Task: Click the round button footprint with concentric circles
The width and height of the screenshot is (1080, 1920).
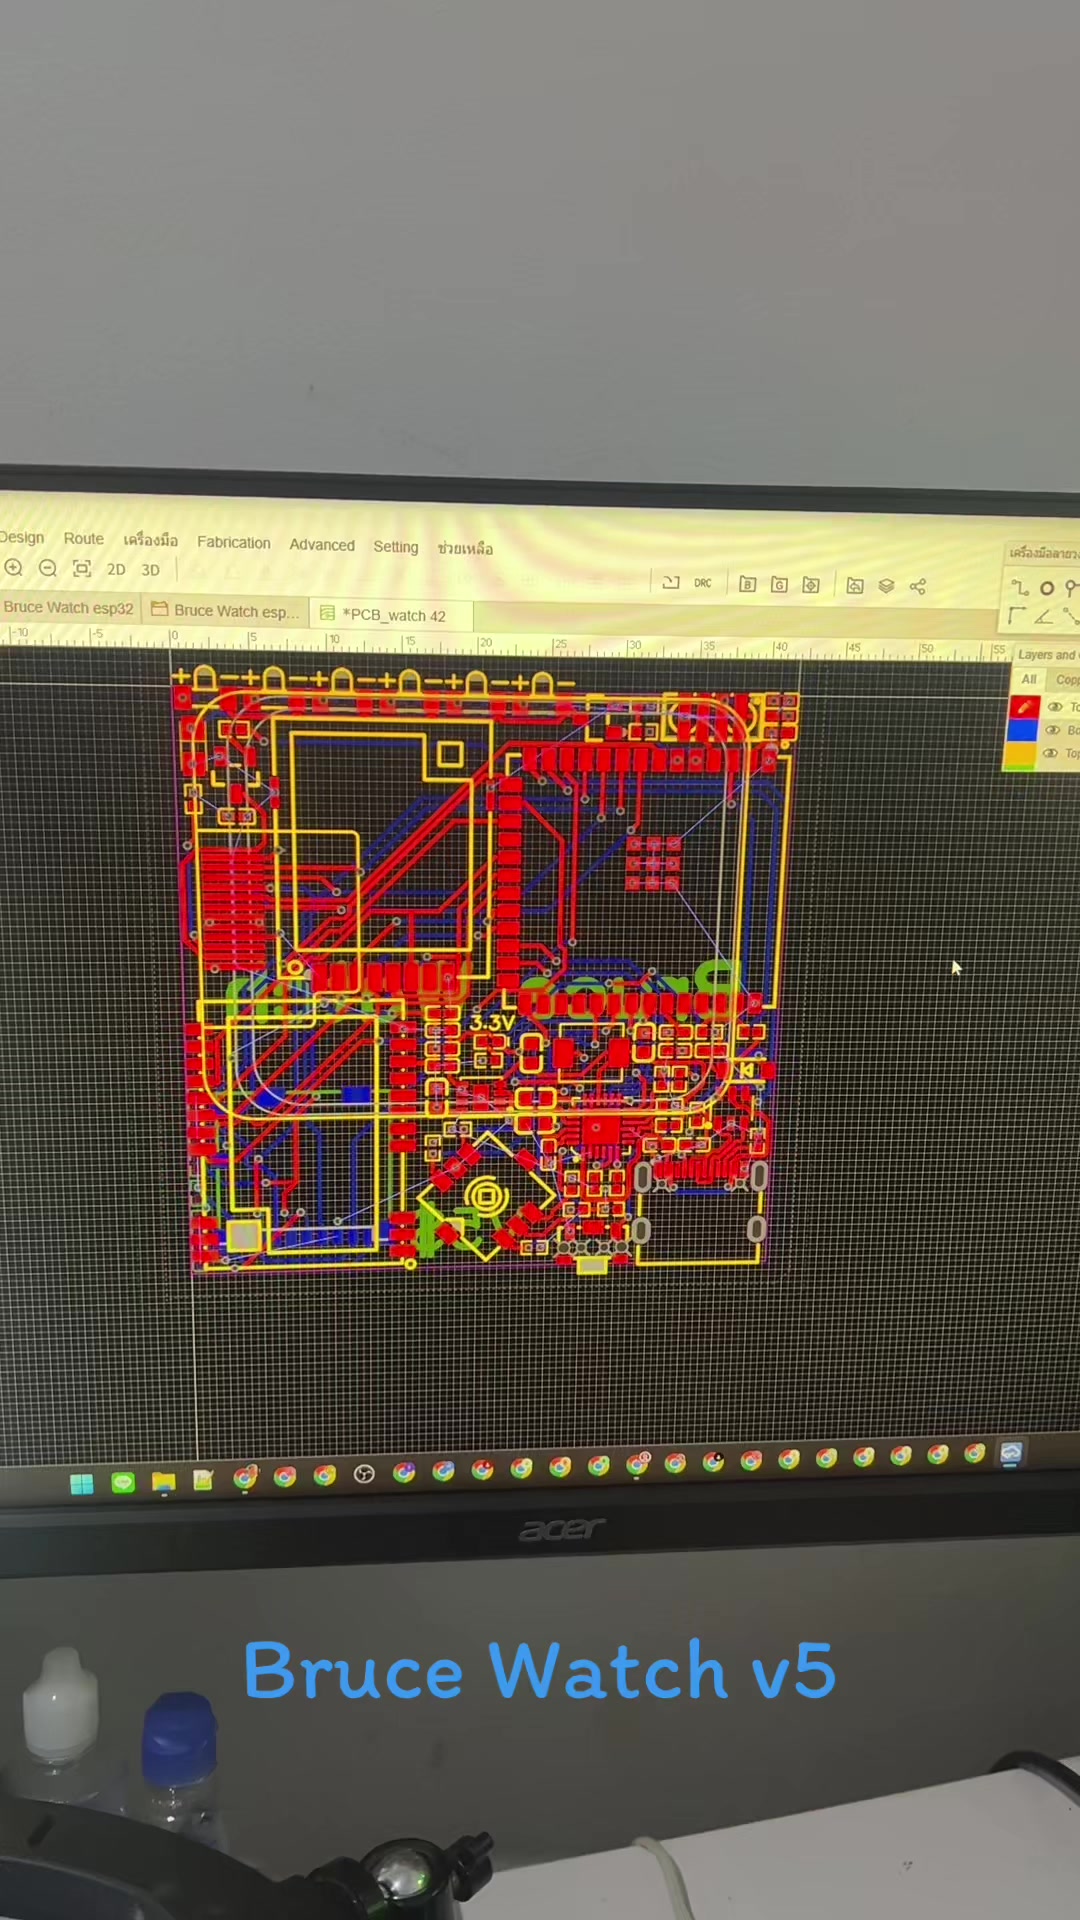Action: click(487, 1195)
